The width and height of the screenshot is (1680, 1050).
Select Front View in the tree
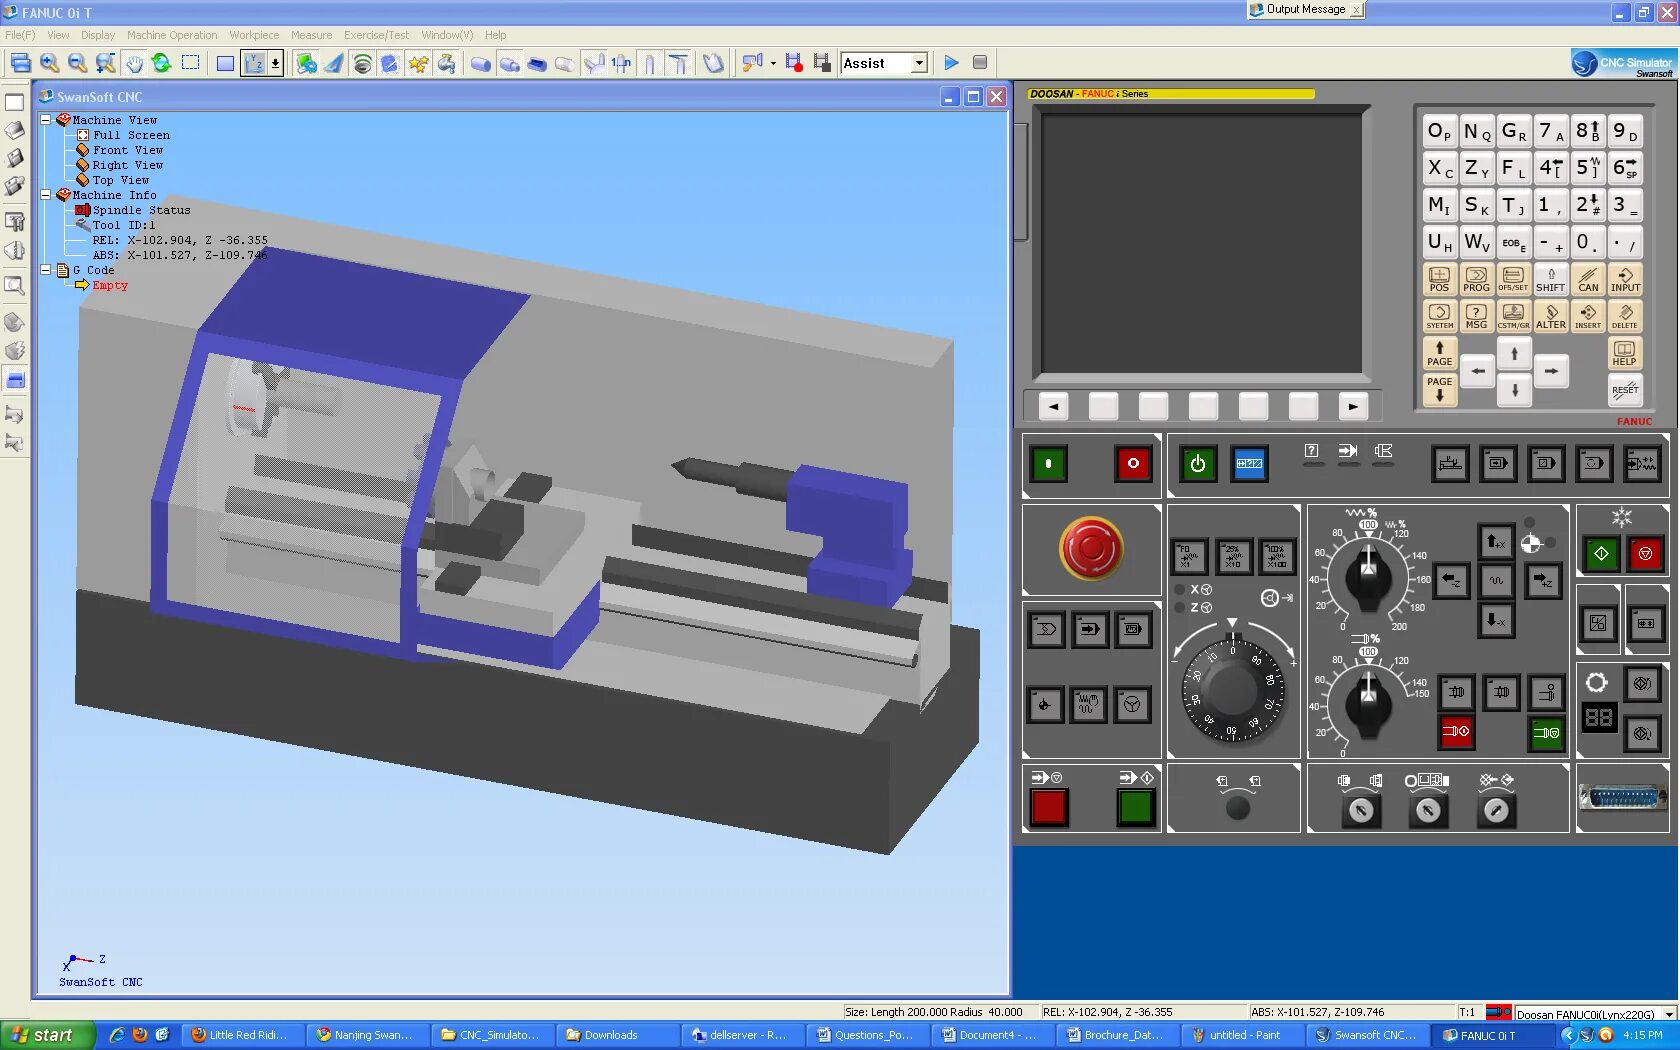[x=128, y=150]
